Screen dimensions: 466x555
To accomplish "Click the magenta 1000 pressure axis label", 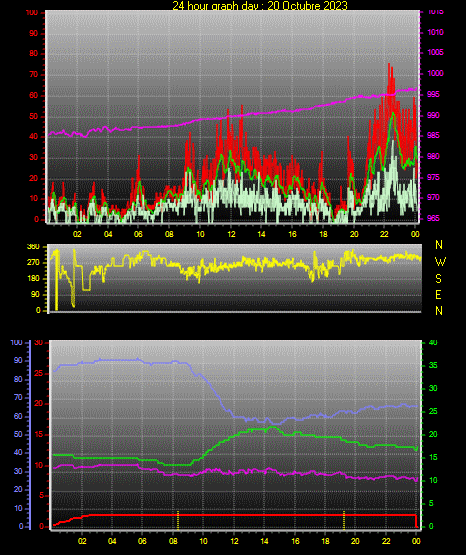I will pyautogui.click(x=435, y=73).
